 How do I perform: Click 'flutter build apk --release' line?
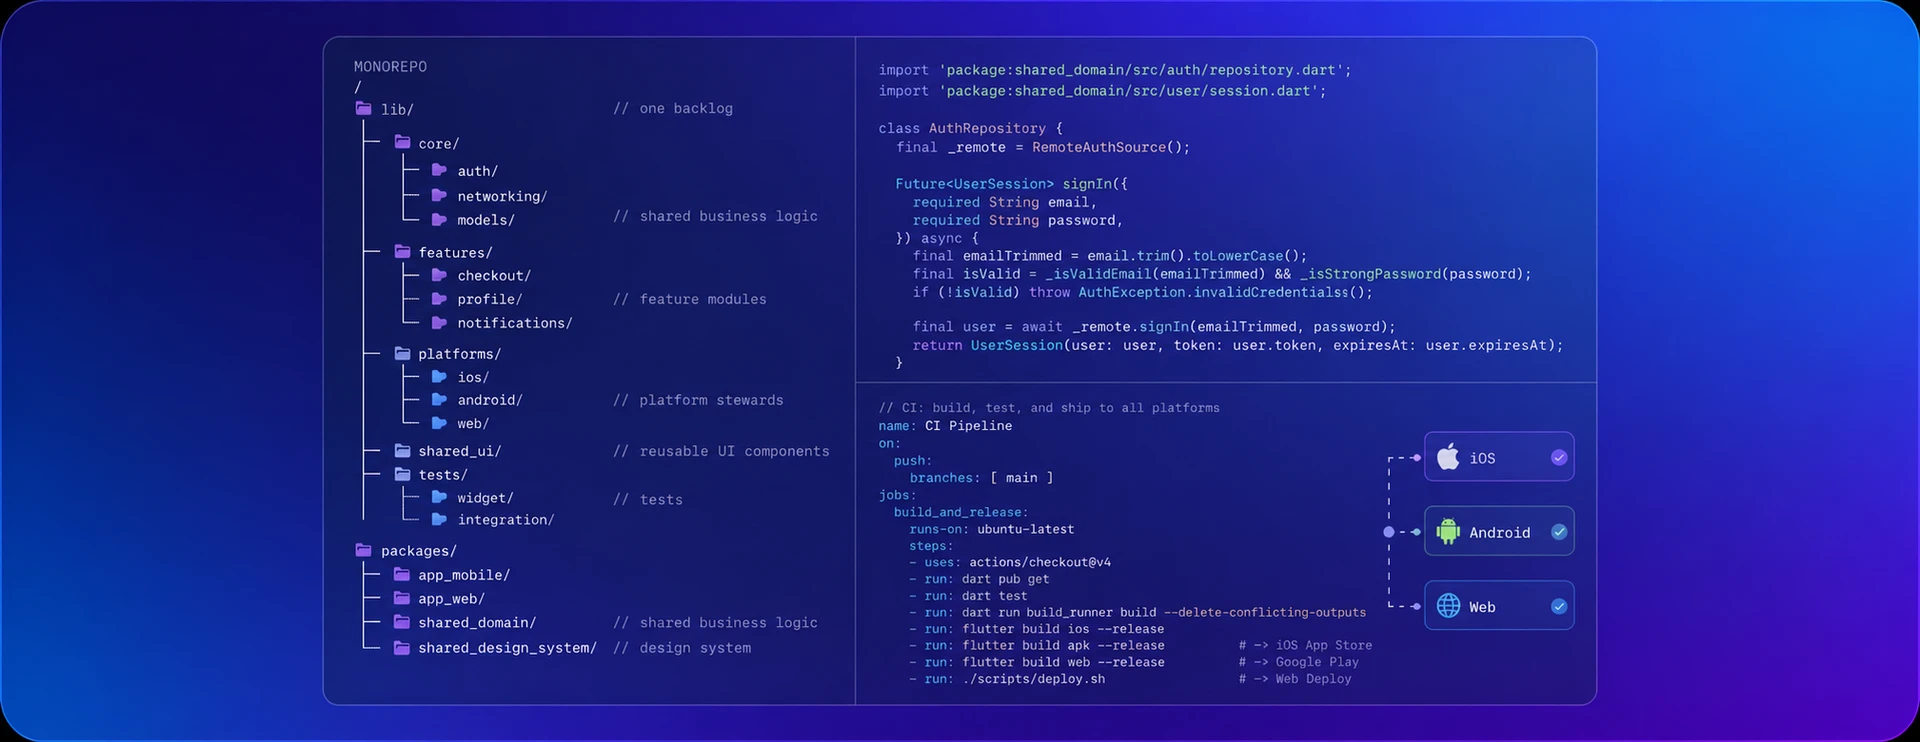tap(1037, 646)
